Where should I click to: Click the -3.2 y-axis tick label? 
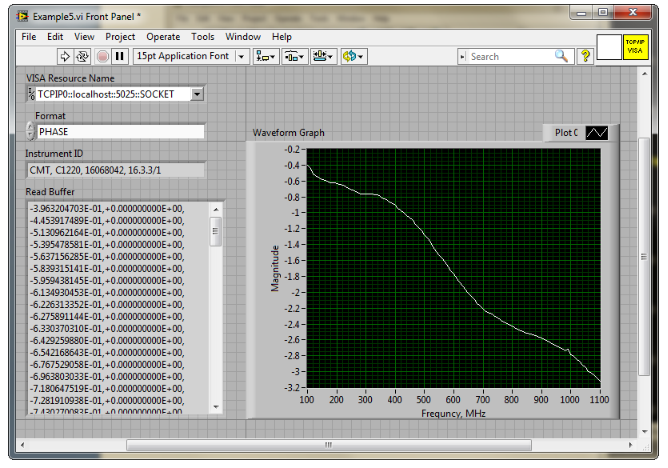pyautogui.click(x=292, y=388)
